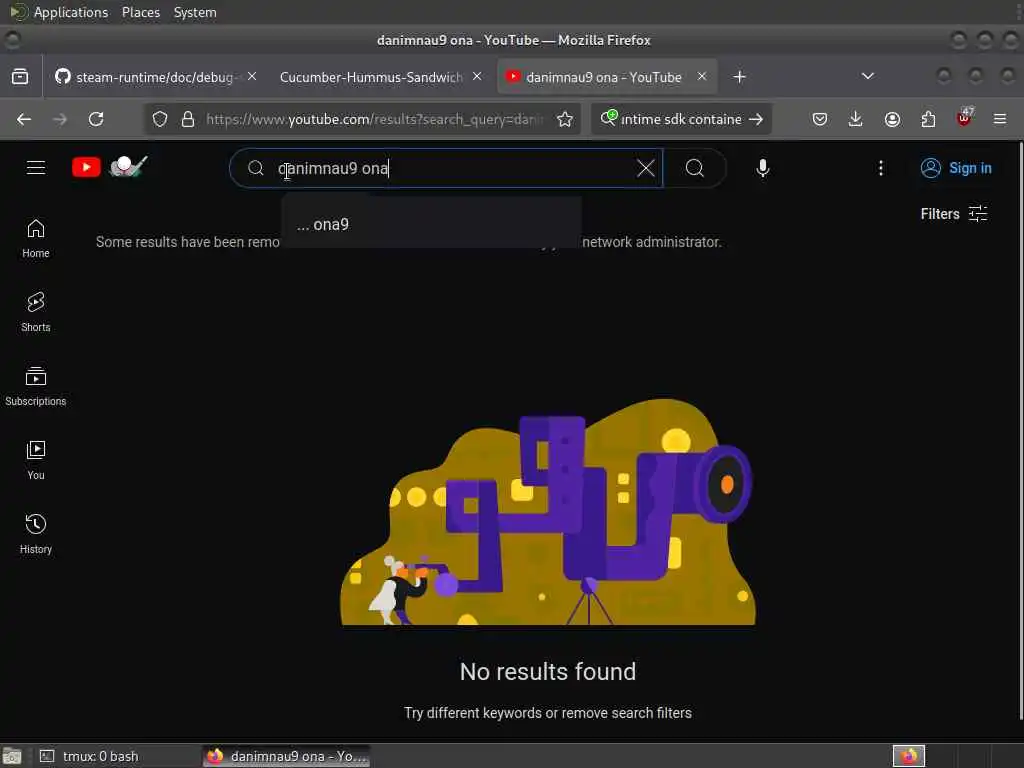Open Firefox application hamburger menu
Screen dimensions: 1024x768
(x=1000, y=119)
